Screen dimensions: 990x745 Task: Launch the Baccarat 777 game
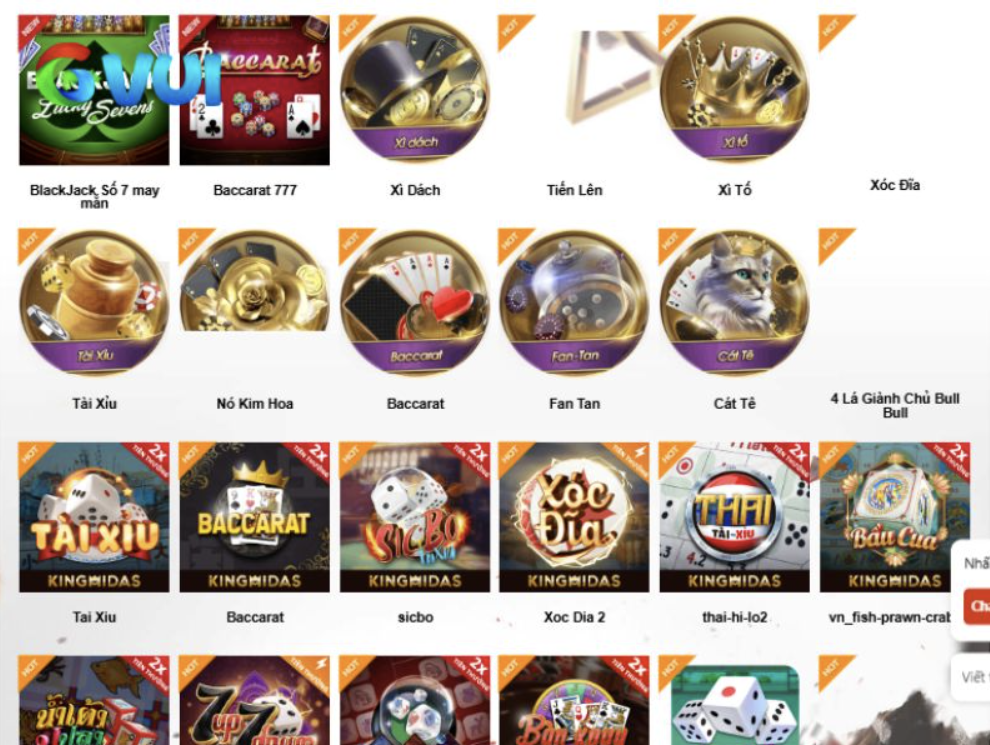coord(254,90)
